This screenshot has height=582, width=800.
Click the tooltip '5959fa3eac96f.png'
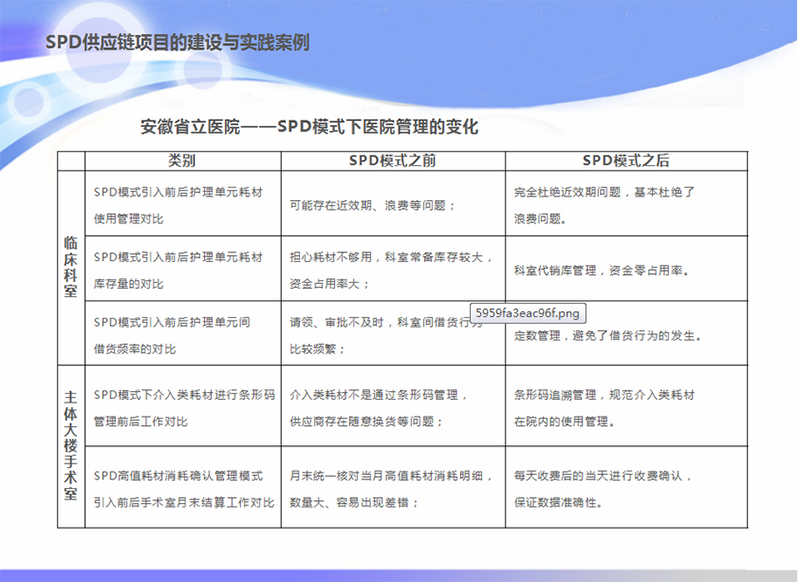point(528,313)
